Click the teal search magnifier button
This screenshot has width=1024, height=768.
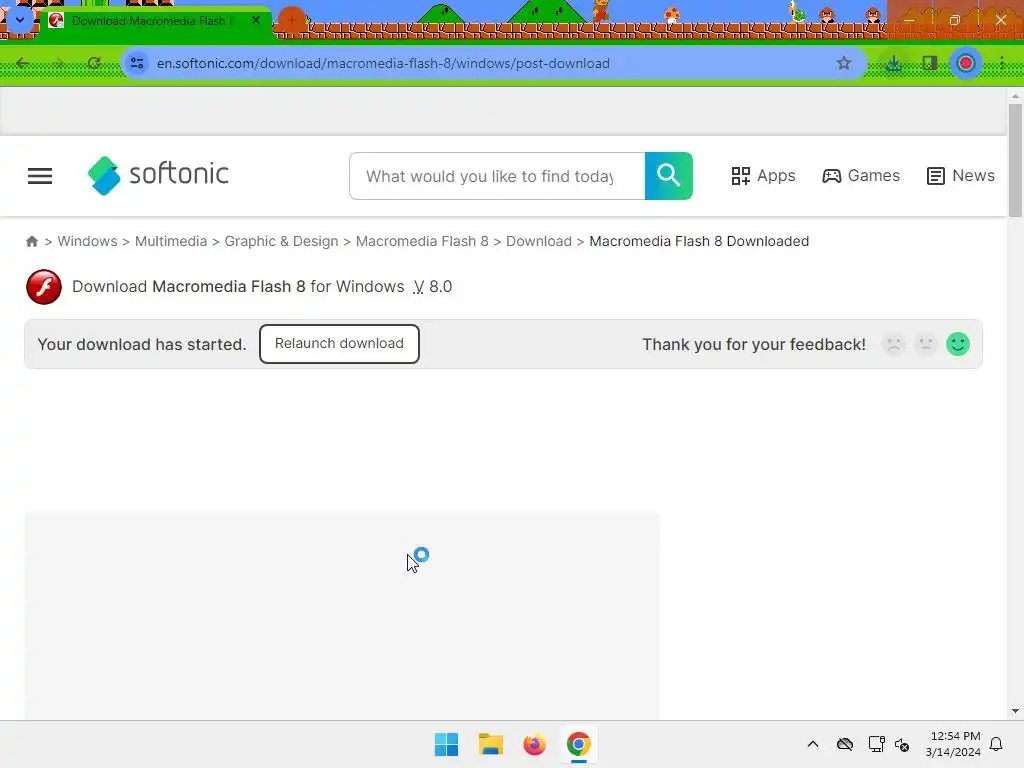668,176
